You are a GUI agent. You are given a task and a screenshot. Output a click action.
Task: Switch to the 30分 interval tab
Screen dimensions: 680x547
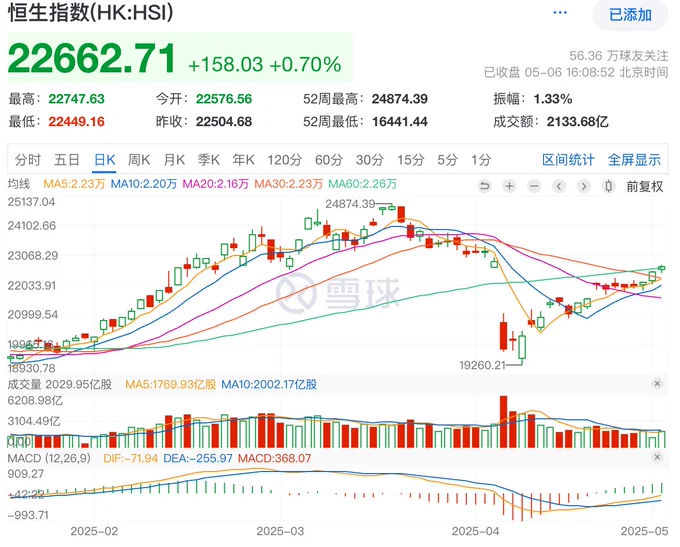click(x=370, y=160)
